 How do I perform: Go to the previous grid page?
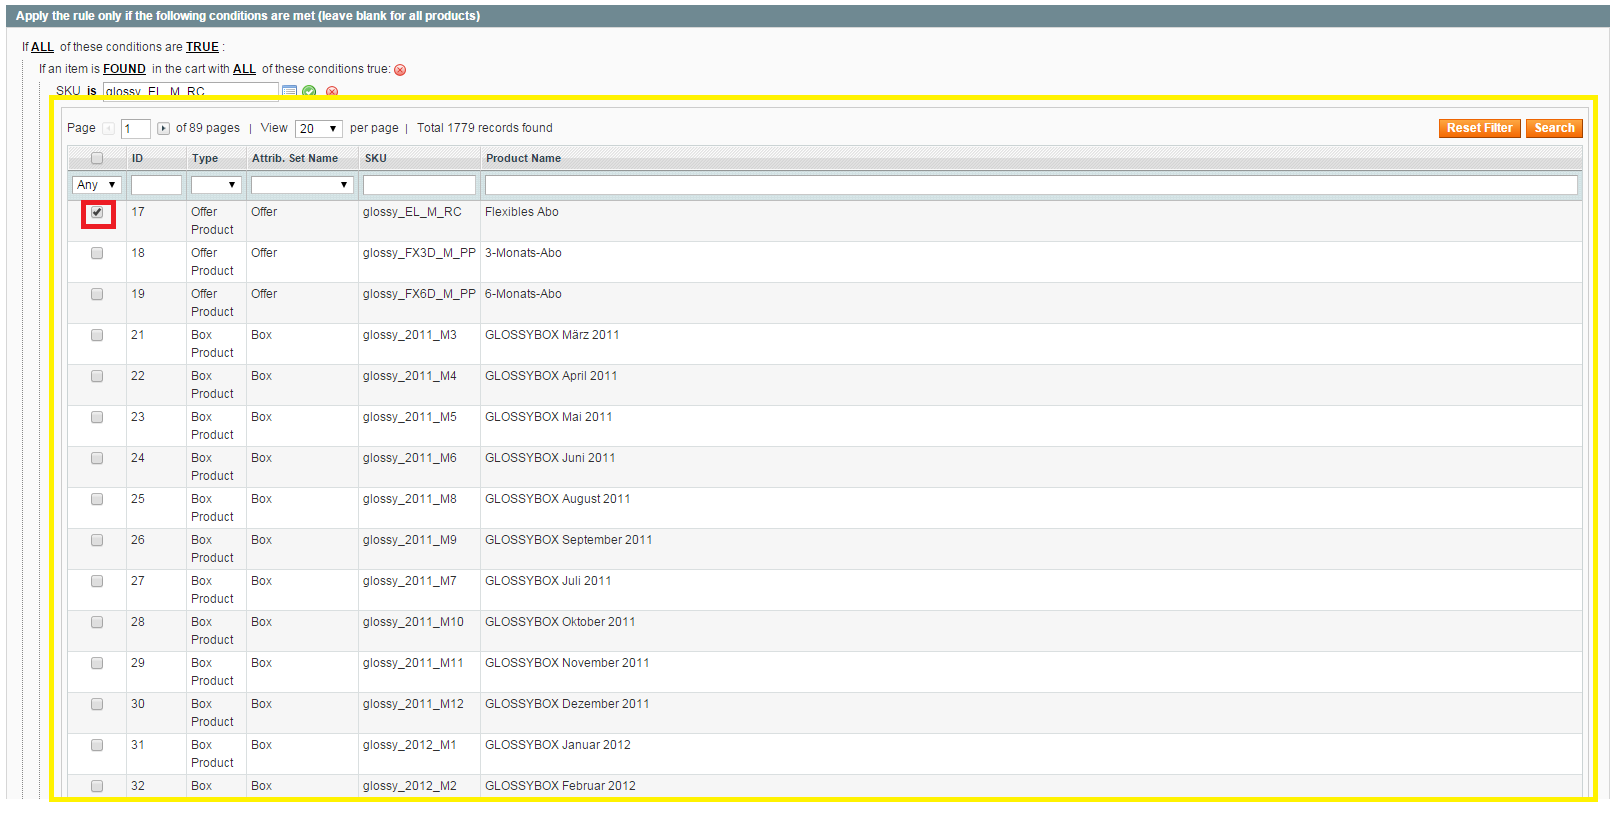[108, 128]
